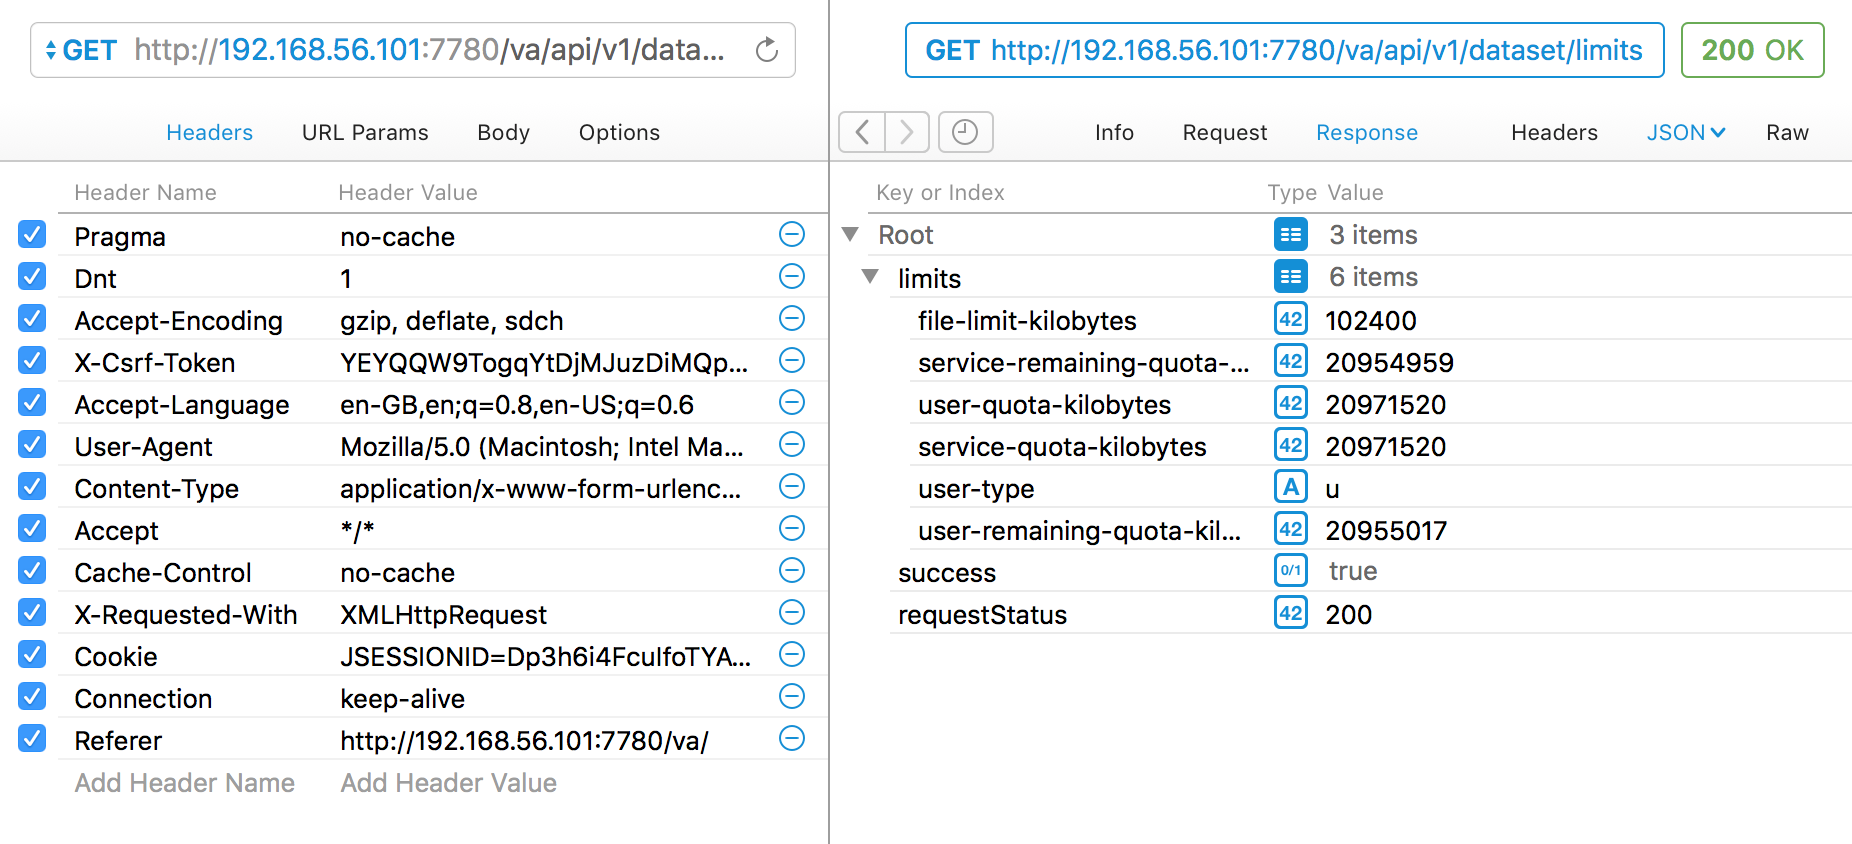Open the request history clock icon

(965, 132)
